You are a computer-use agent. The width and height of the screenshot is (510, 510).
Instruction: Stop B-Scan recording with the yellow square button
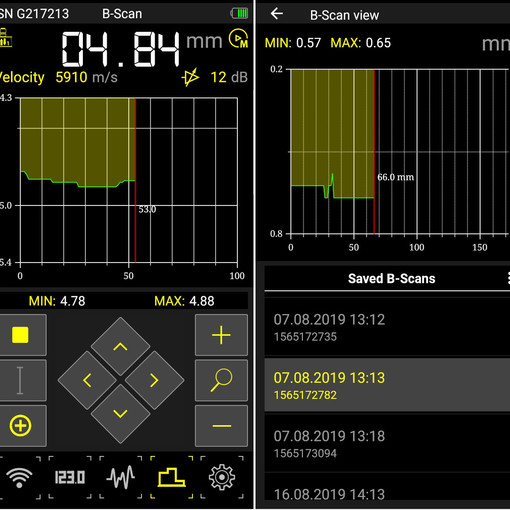pos(21,335)
